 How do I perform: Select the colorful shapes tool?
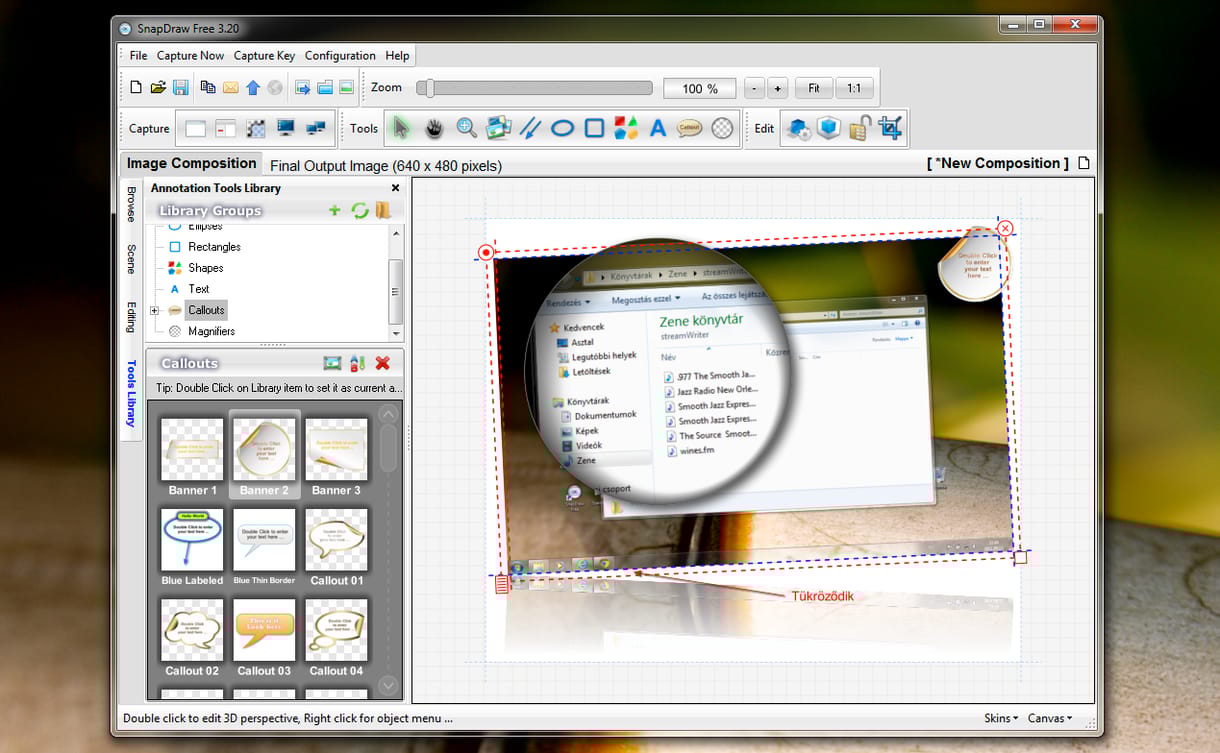pos(626,128)
